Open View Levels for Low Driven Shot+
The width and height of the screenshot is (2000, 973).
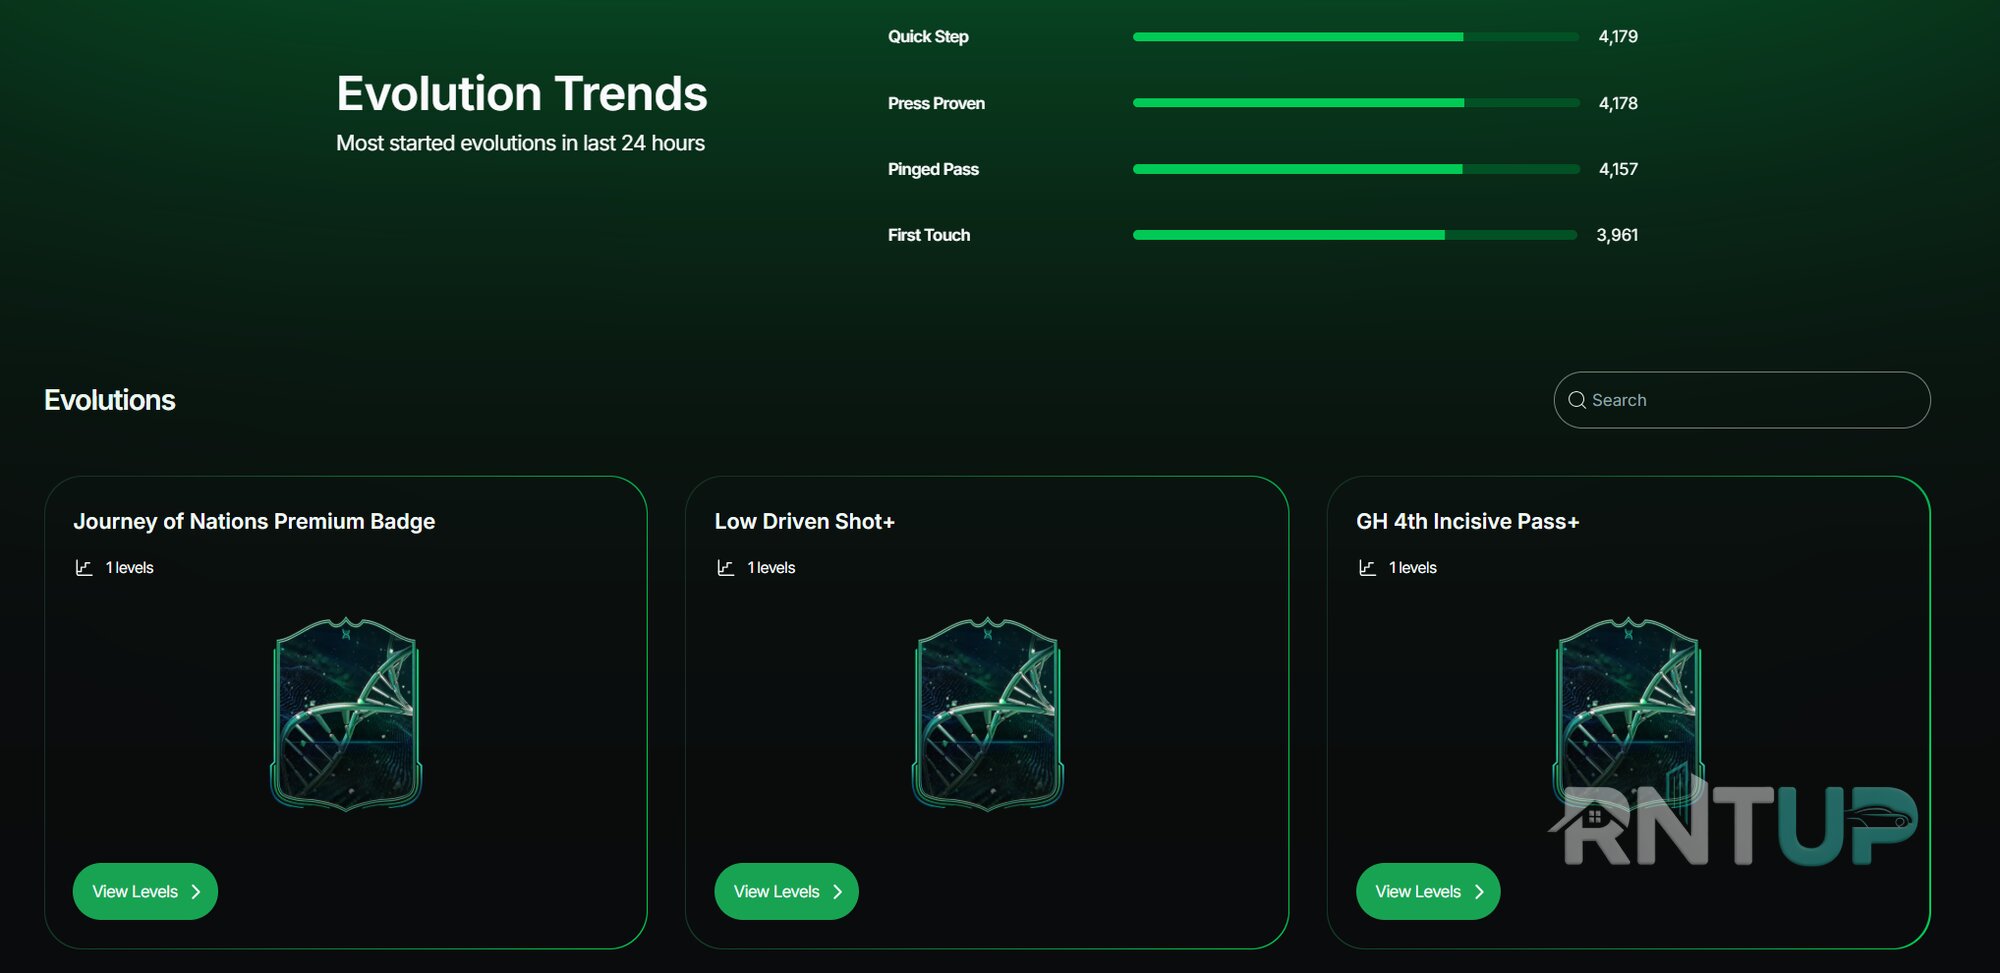pyautogui.click(x=787, y=891)
